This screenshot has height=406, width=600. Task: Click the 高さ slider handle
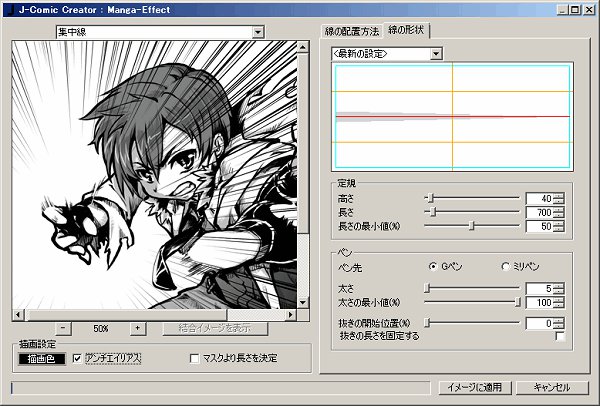click(431, 198)
